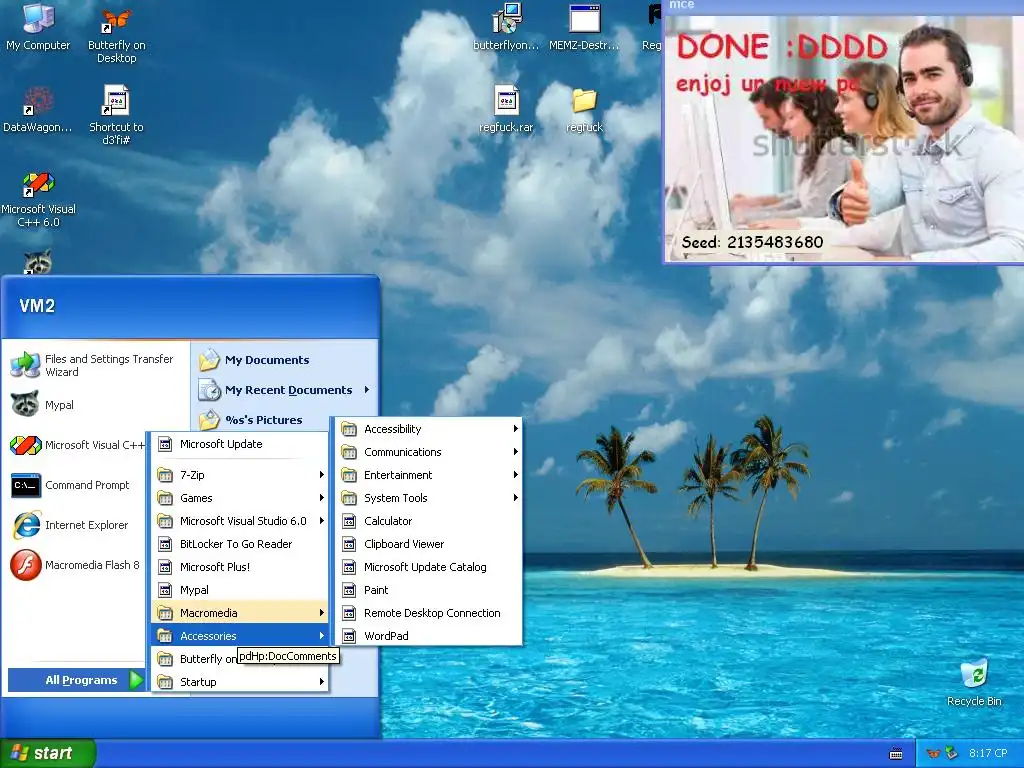Screen dimensions: 1024x768
Task: Expand the Startup program folder
Action: (x=240, y=682)
